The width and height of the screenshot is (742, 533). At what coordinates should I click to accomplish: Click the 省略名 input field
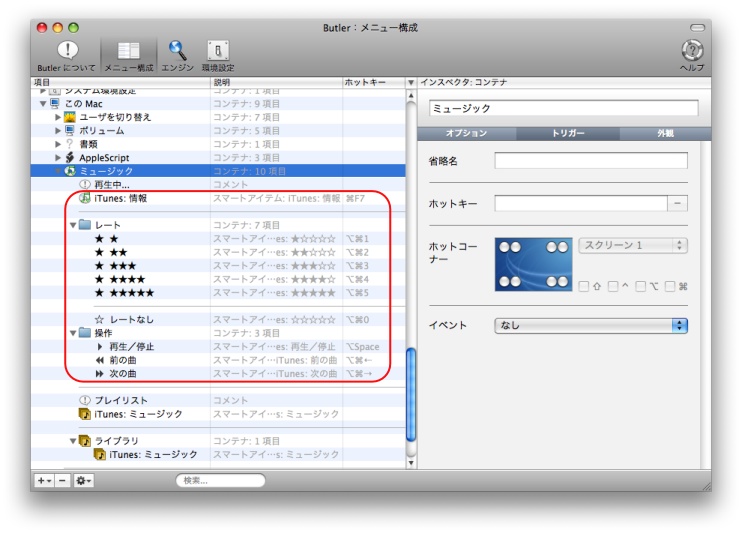[591, 160]
